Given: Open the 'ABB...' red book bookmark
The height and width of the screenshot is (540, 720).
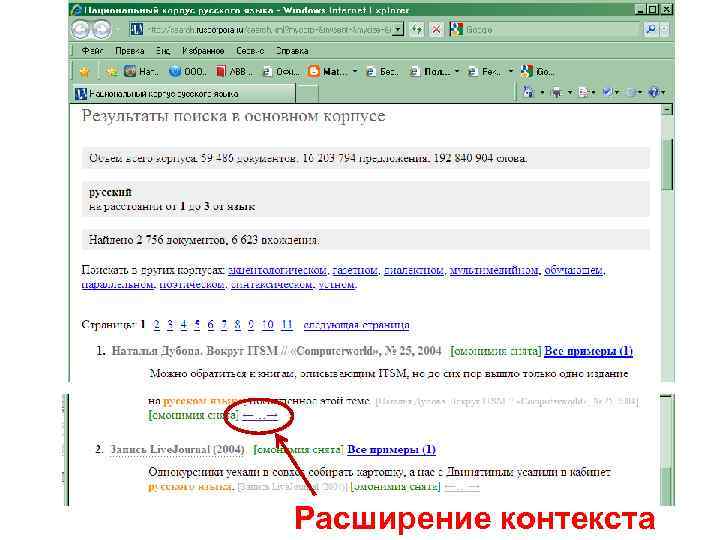Looking at the screenshot, I should (x=234, y=72).
